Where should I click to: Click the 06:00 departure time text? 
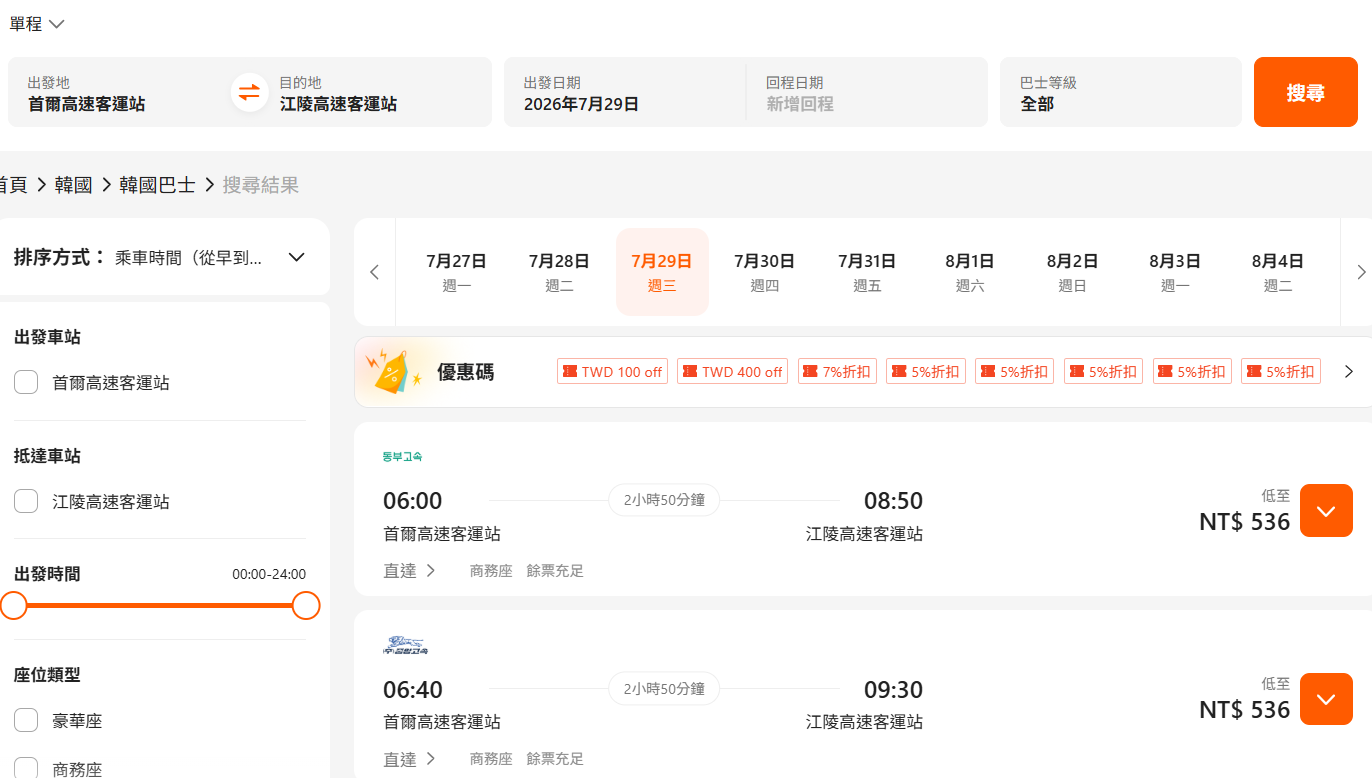pos(412,501)
